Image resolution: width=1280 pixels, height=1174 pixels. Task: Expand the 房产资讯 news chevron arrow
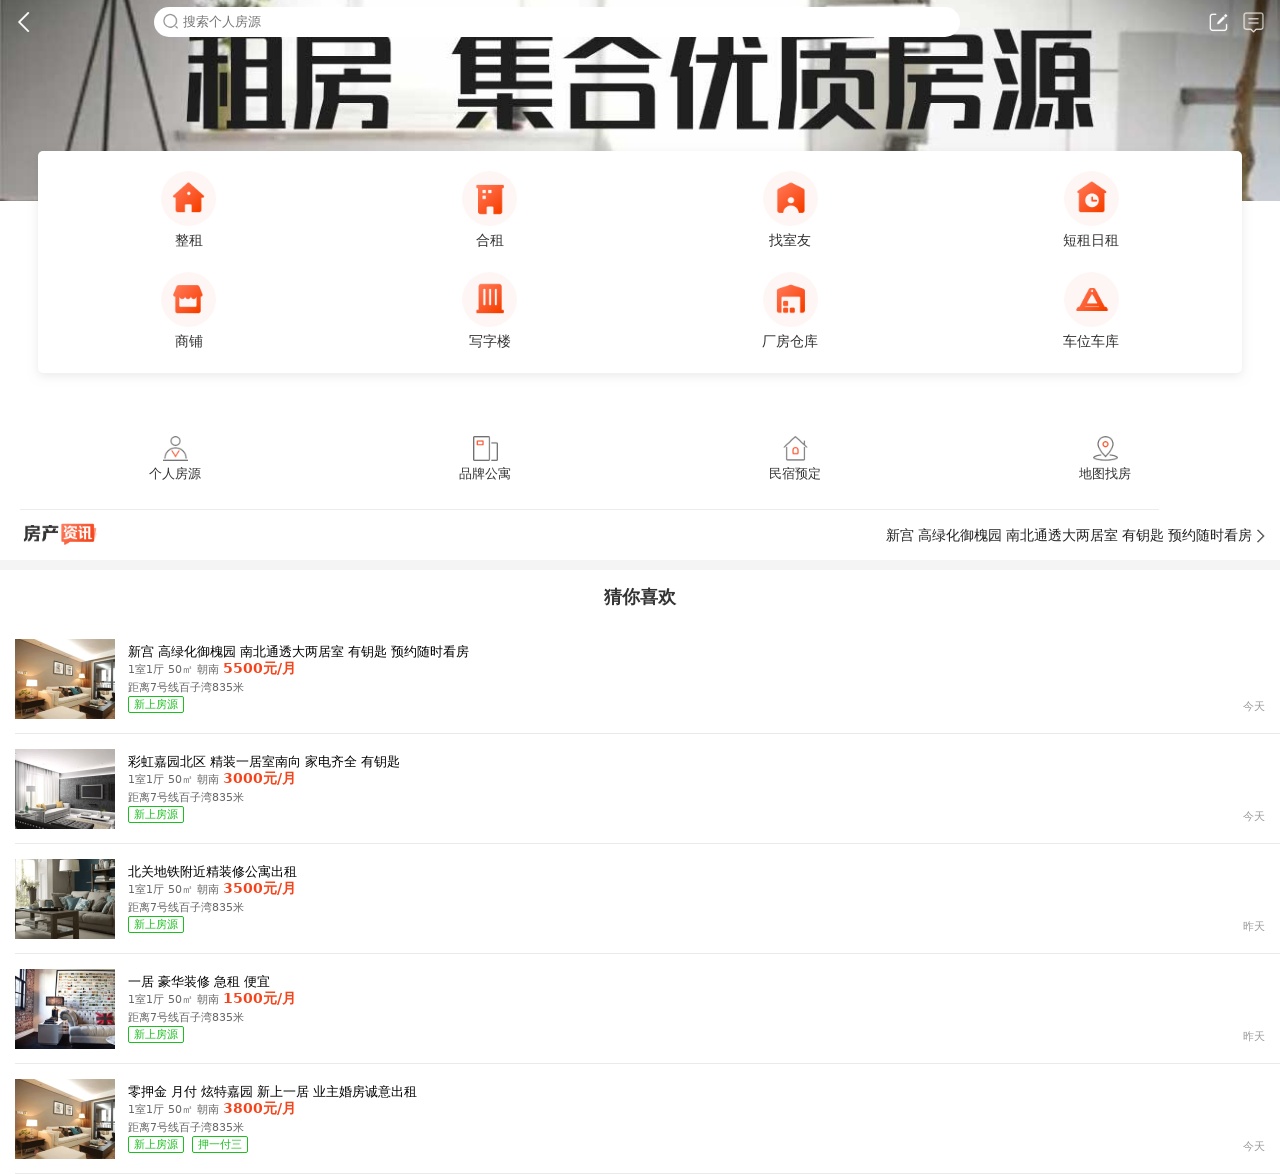1260,536
